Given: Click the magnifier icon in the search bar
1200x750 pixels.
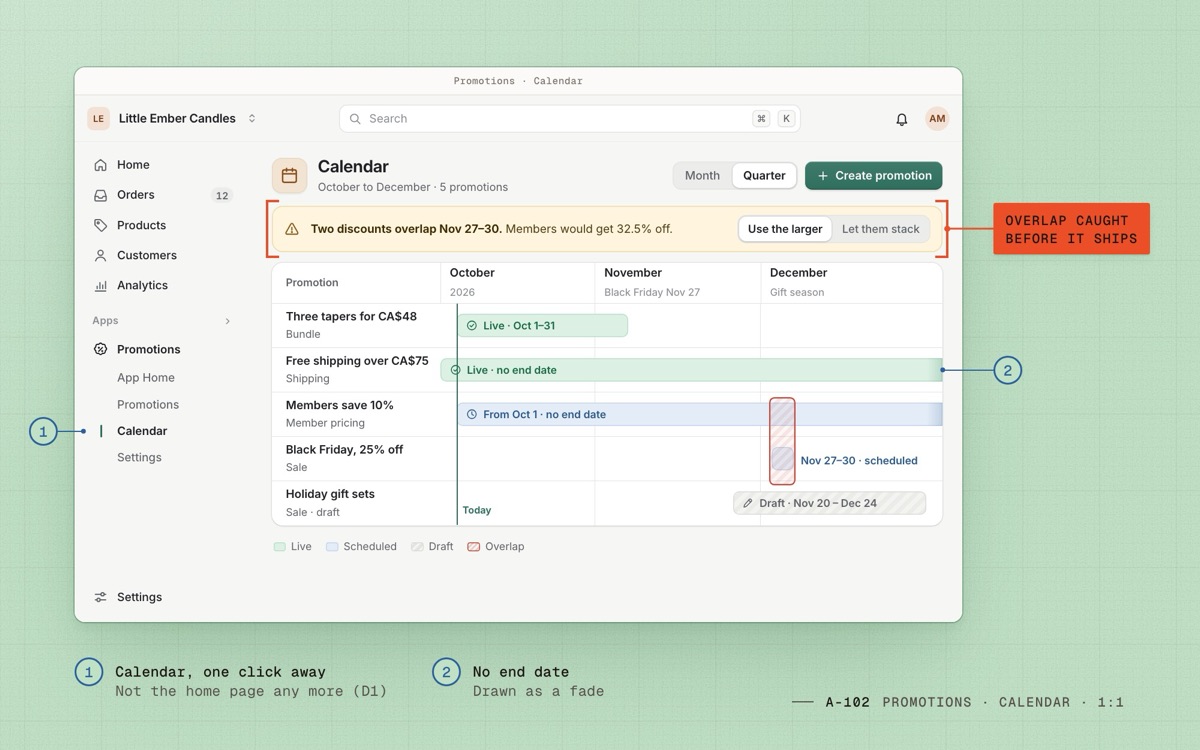Looking at the screenshot, I should [355, 119].
